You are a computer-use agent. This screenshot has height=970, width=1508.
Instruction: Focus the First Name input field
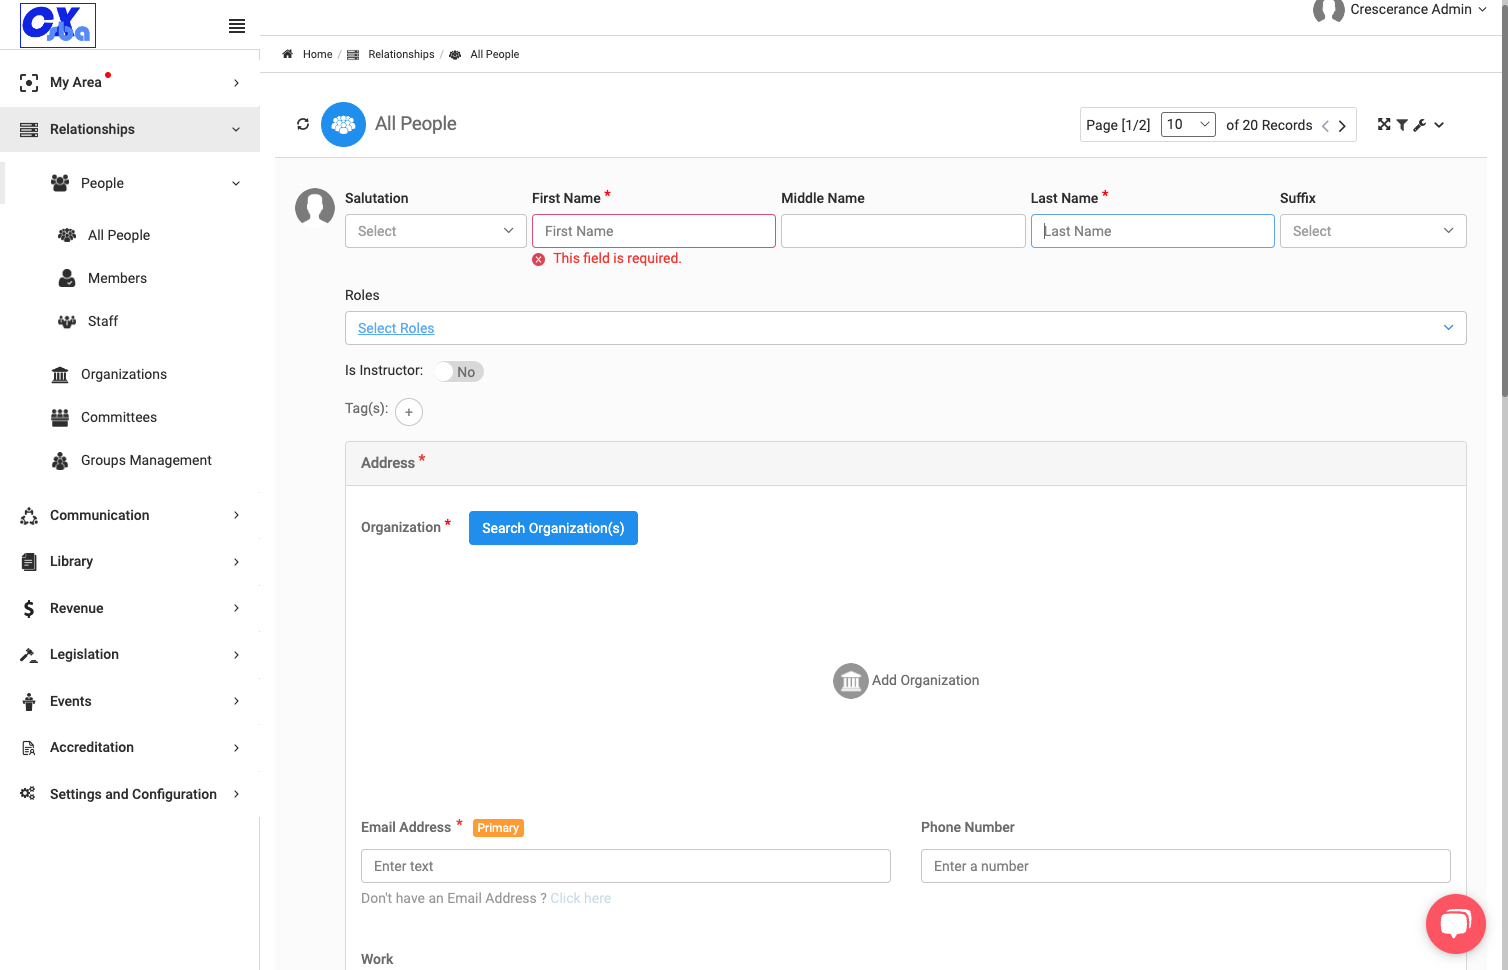click(x=654, y=231)
